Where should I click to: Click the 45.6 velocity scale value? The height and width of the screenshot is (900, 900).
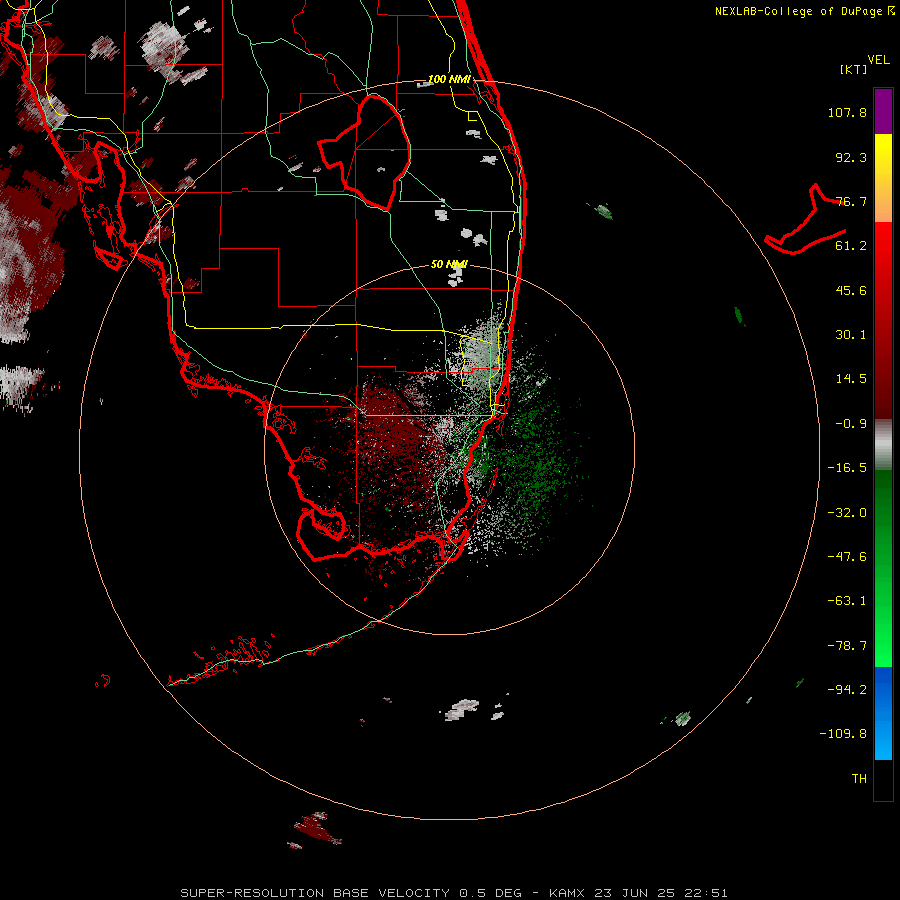click(851, 290)
